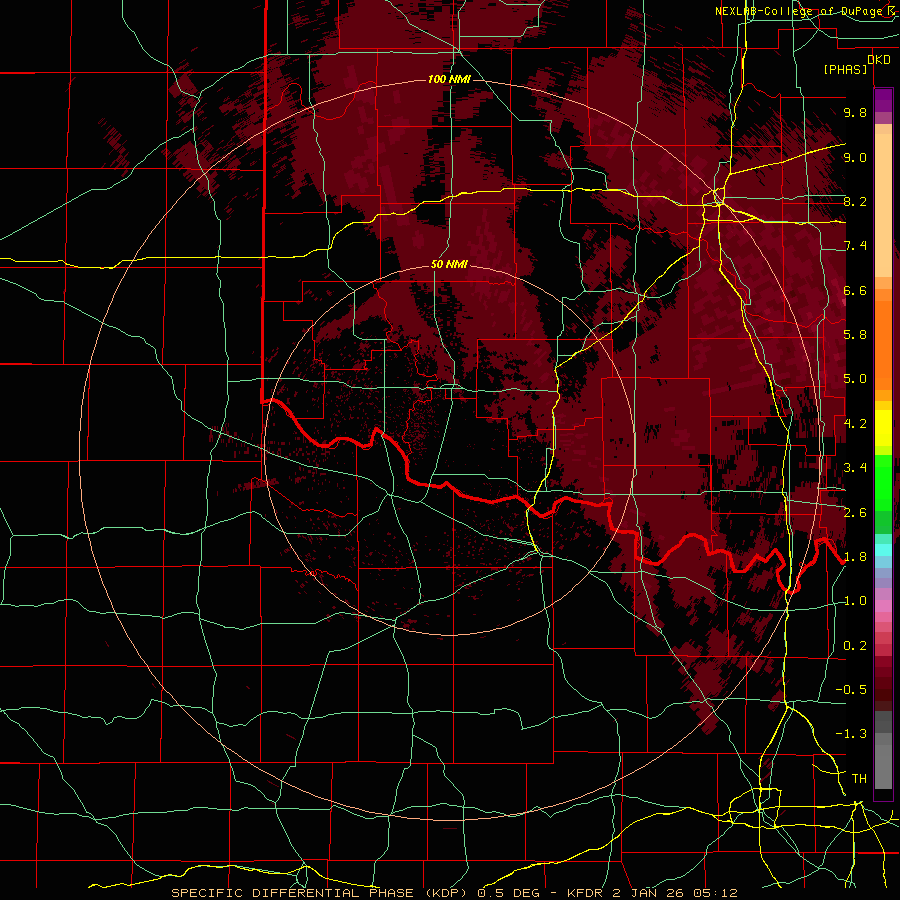Click the 1.0 legend value
Screen dimensions: 900x900
[x=855, y=601]
